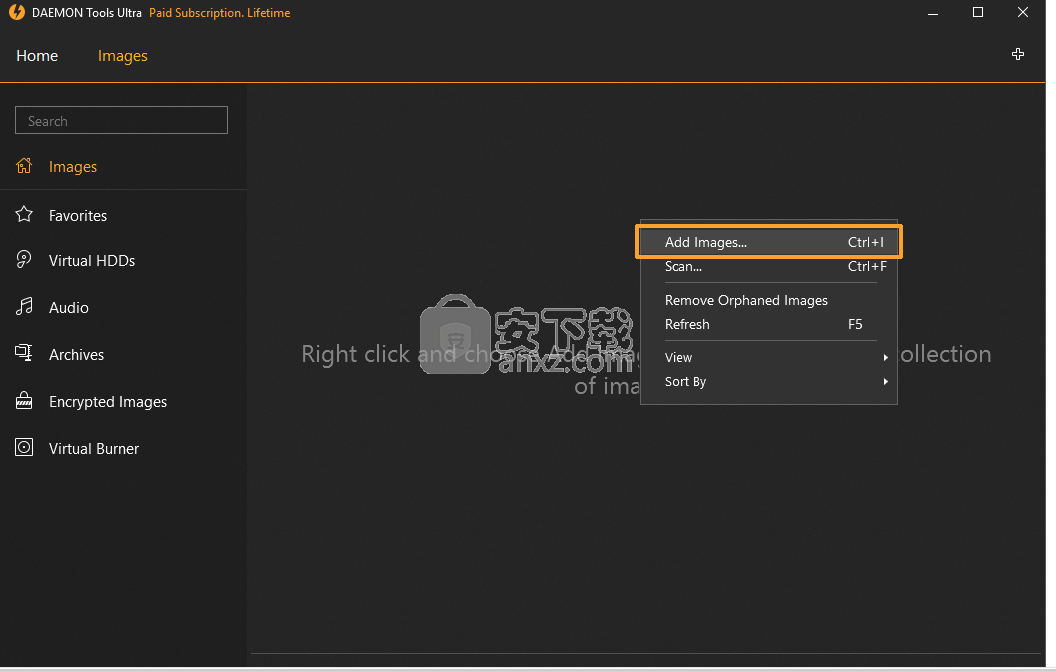This screenshot has width=1056, height=671.
Task: Click the Sort By submenu arrow
Action: [886, 382]
